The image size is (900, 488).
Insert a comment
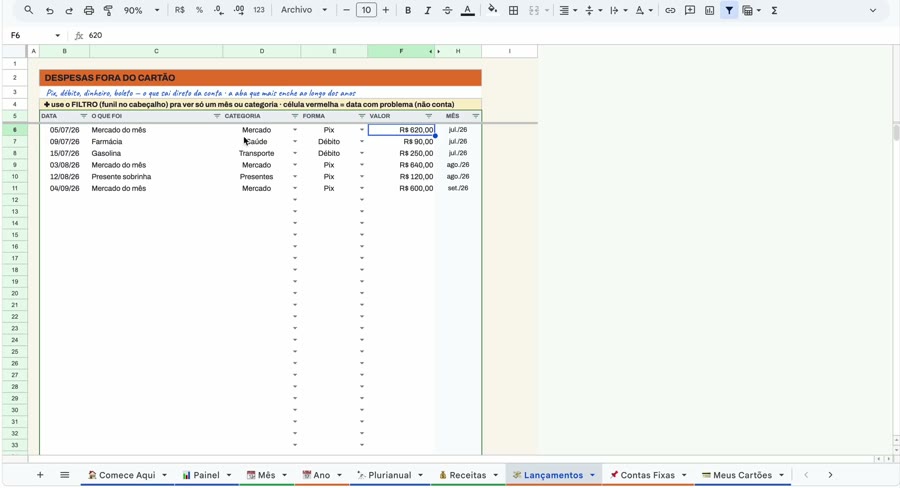click(x=690, y=10)
